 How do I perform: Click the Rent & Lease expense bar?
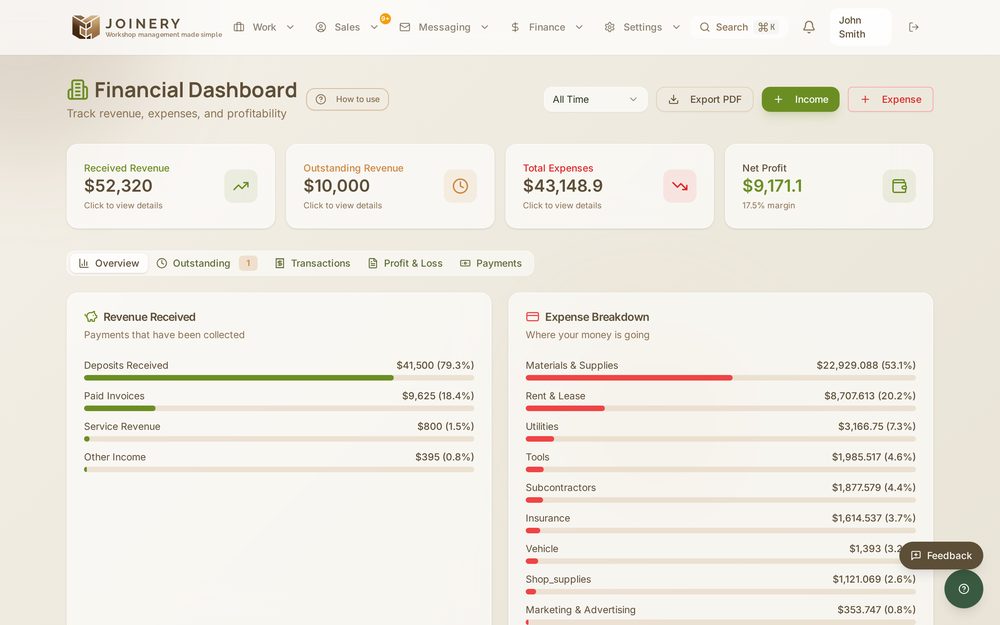(x=721, y=409)
